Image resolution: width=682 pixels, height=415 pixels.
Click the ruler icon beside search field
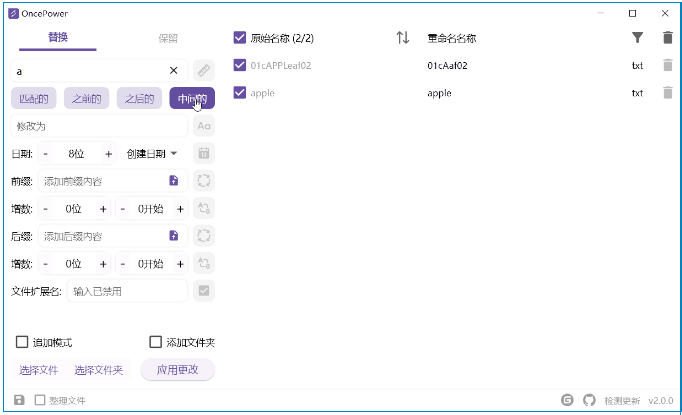[204, 70]
